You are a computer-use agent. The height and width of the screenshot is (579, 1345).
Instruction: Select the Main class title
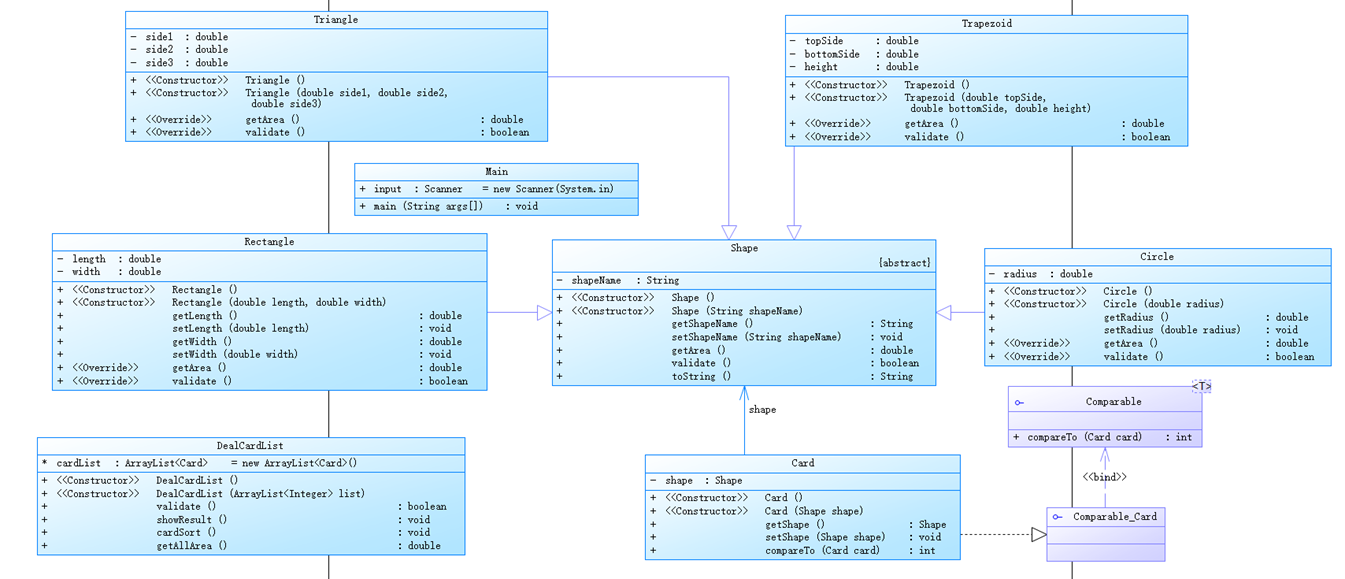click(497, 172)
